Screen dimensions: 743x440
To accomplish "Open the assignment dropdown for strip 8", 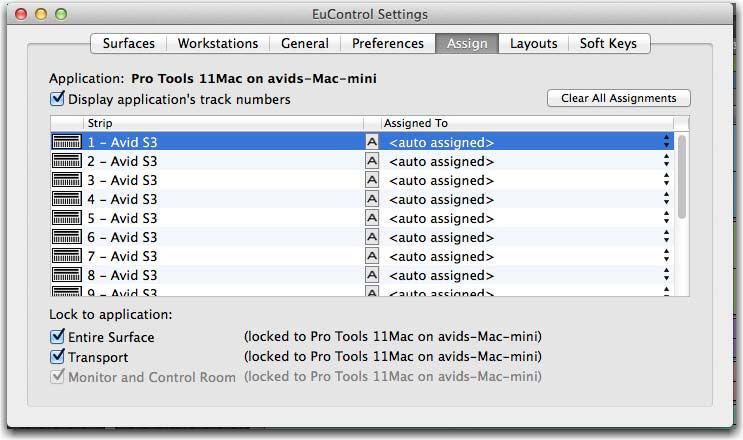I will point(666,275).
